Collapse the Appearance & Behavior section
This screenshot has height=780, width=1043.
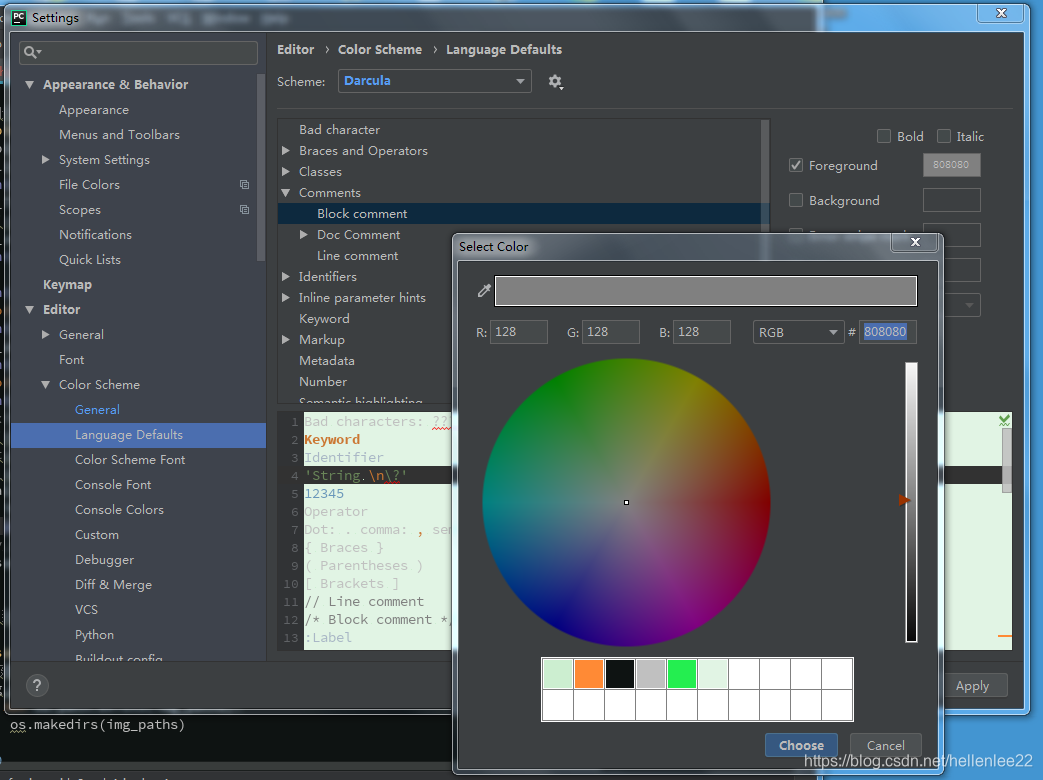pos(29,84)
